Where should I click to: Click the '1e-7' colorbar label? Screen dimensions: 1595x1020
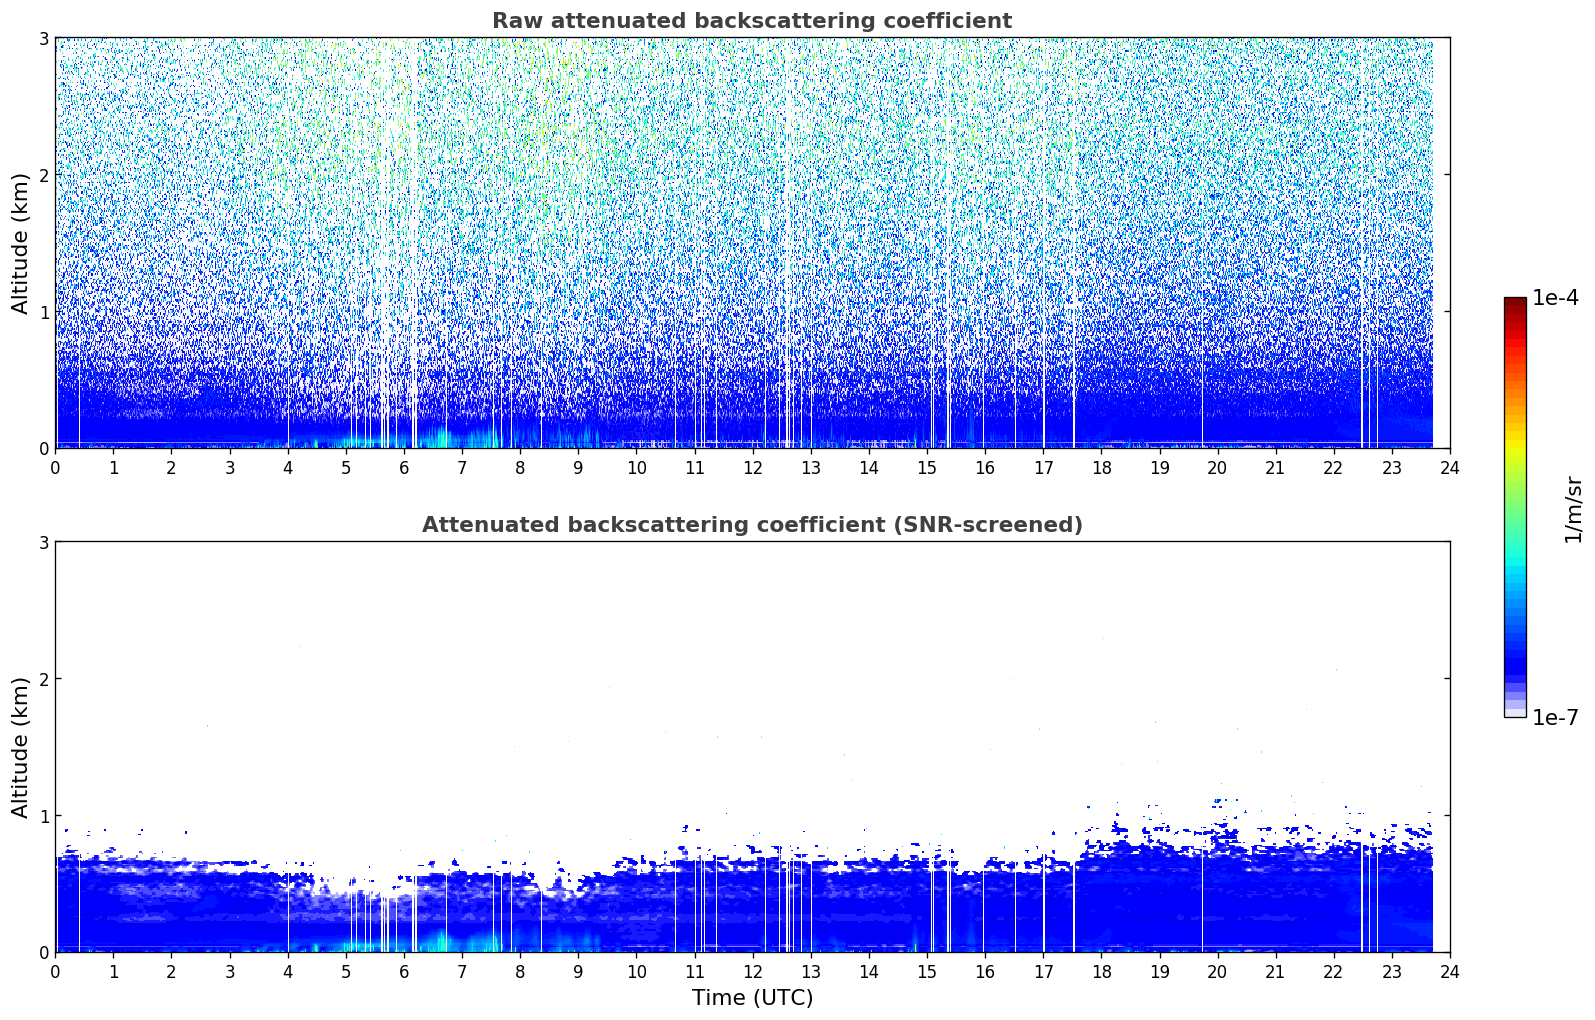(1555, 718)
